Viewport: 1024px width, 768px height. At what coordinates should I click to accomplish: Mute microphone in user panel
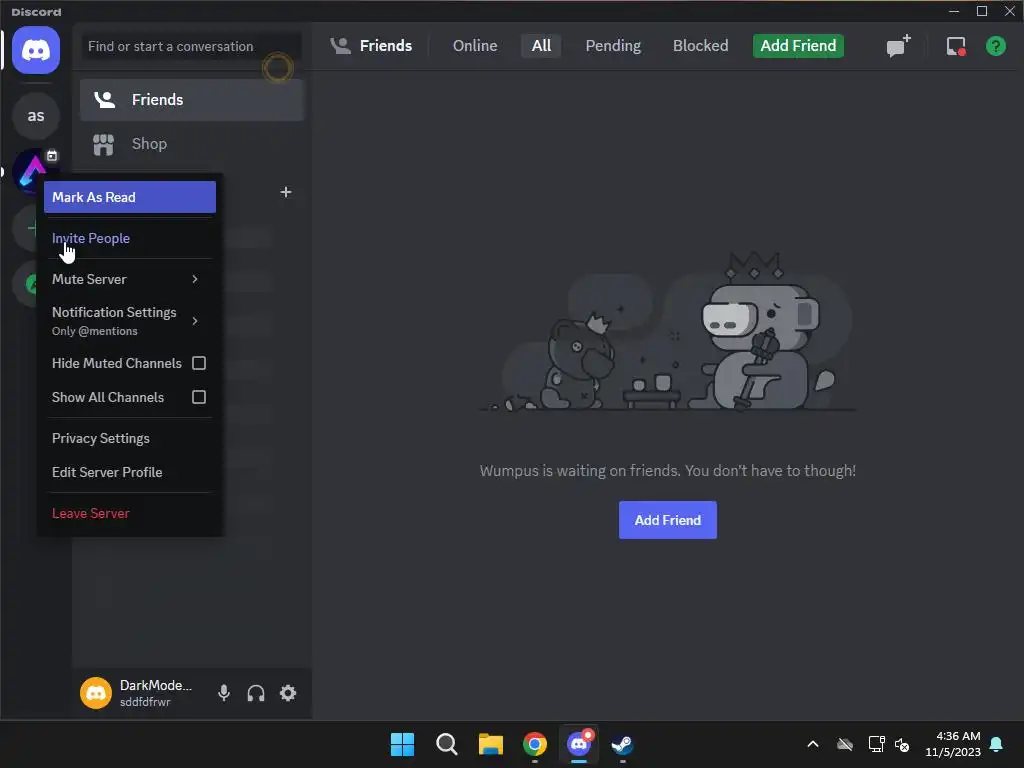224,693
